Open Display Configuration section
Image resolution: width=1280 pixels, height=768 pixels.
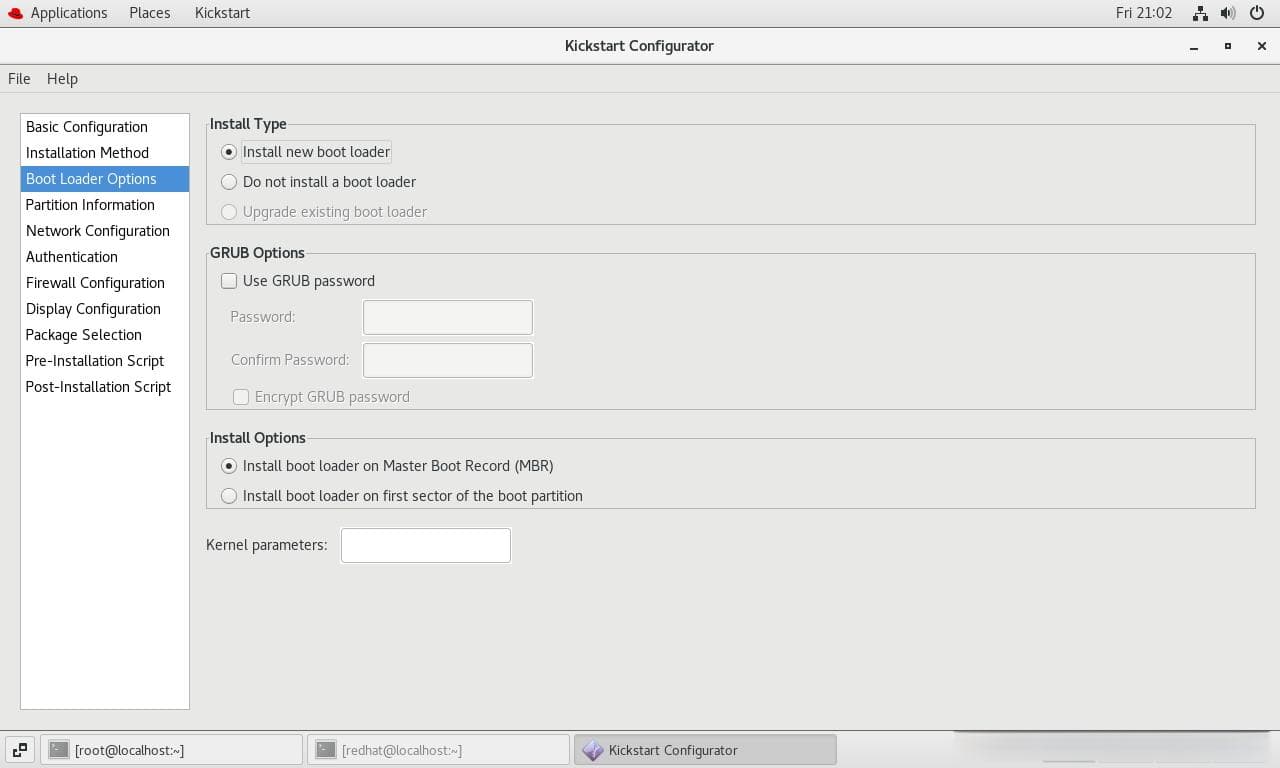pos(104,309)
